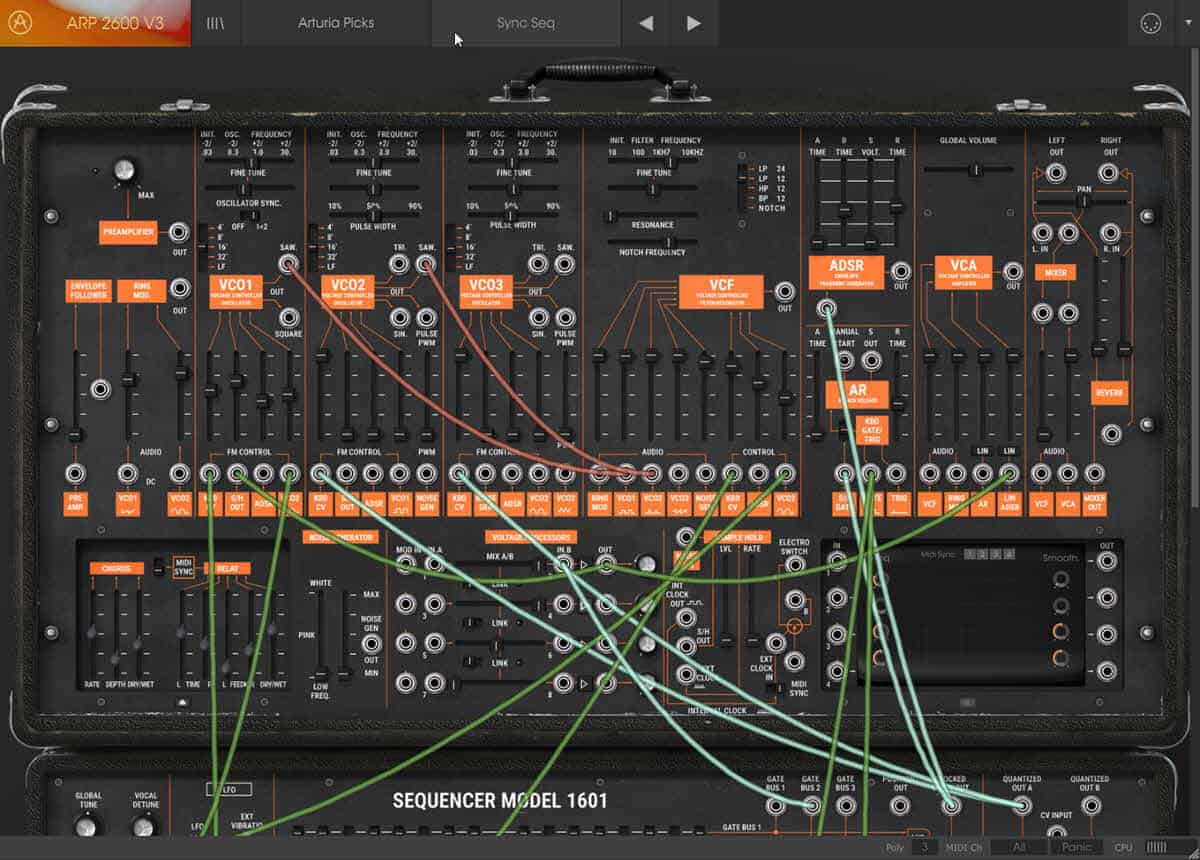1200x860 pixels.
Task: Click the Sync Seq preset name
Action: pos(525,23)
